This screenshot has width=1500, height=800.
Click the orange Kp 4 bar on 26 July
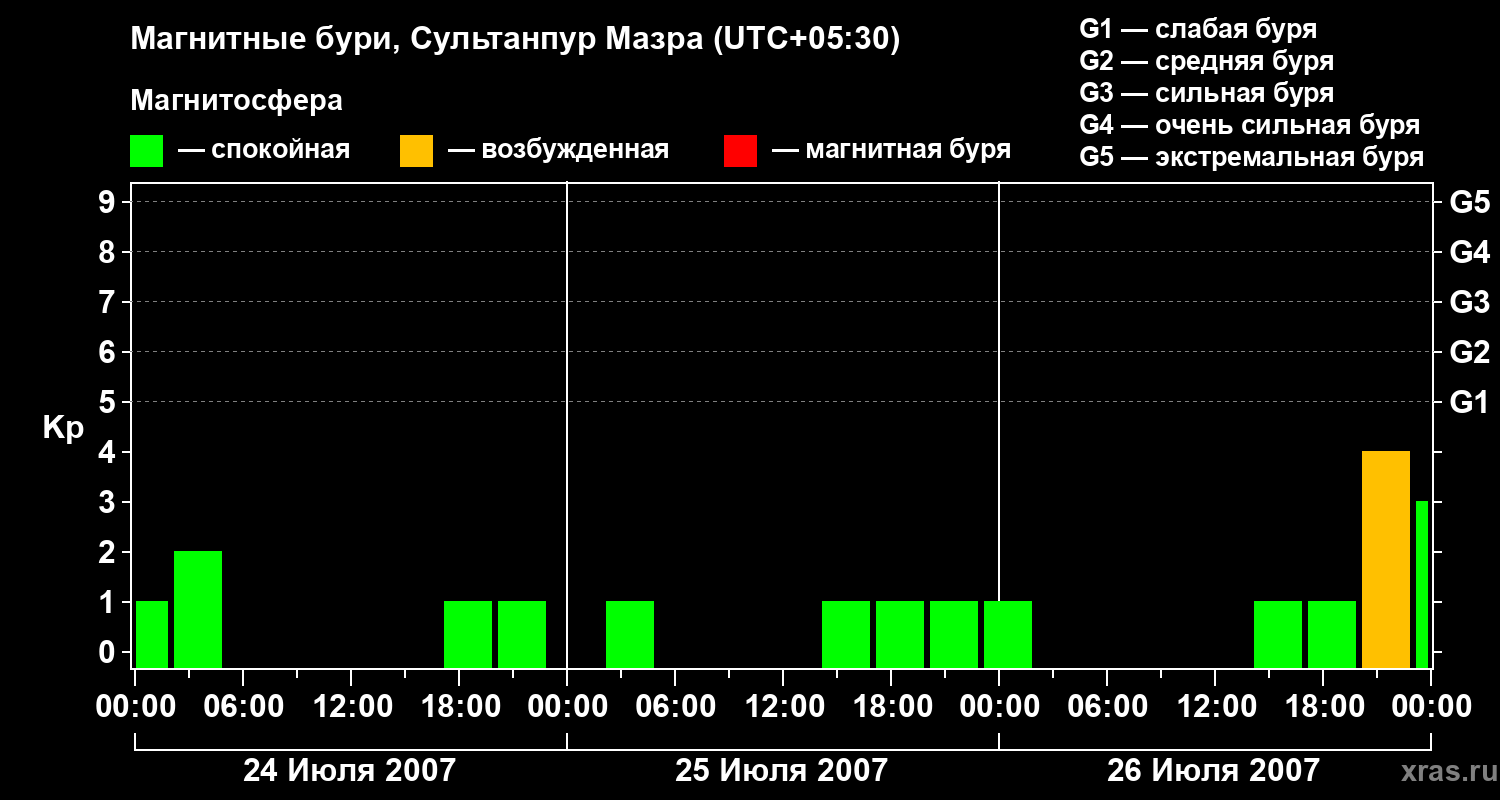1386,560
